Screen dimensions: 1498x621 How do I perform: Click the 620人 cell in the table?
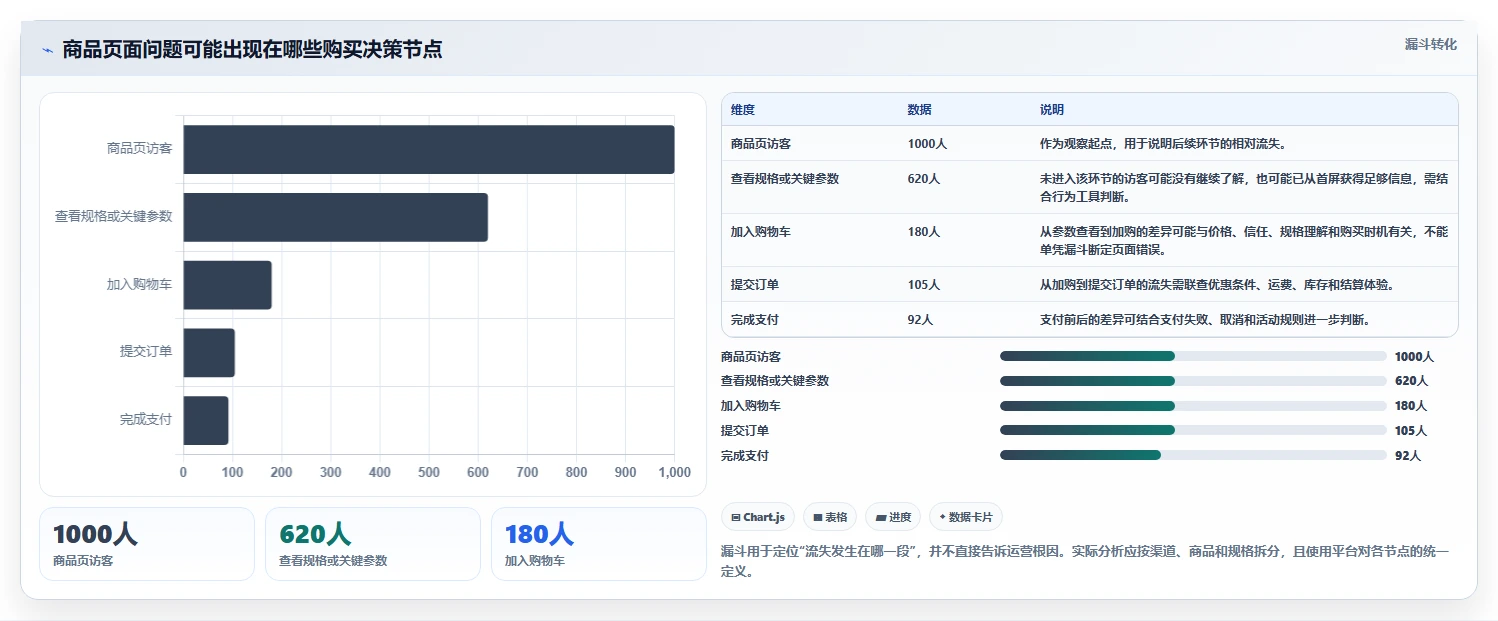click(924, 179)
